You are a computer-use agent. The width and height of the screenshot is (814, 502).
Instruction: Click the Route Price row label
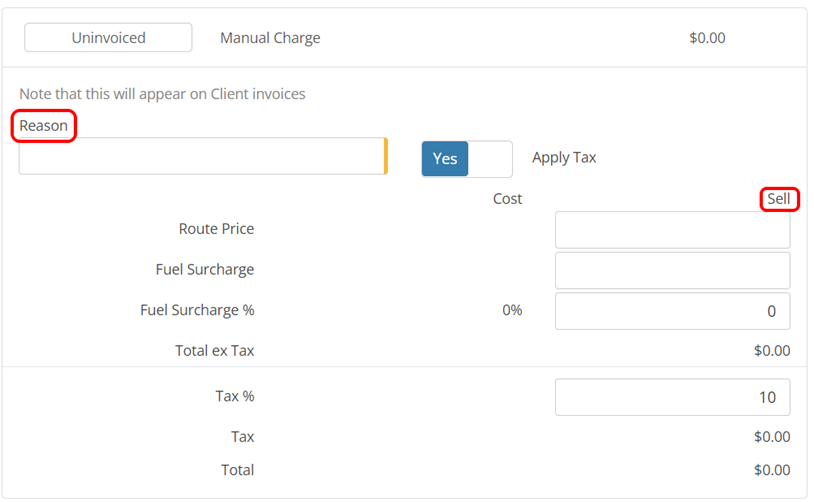coord(216,229)
